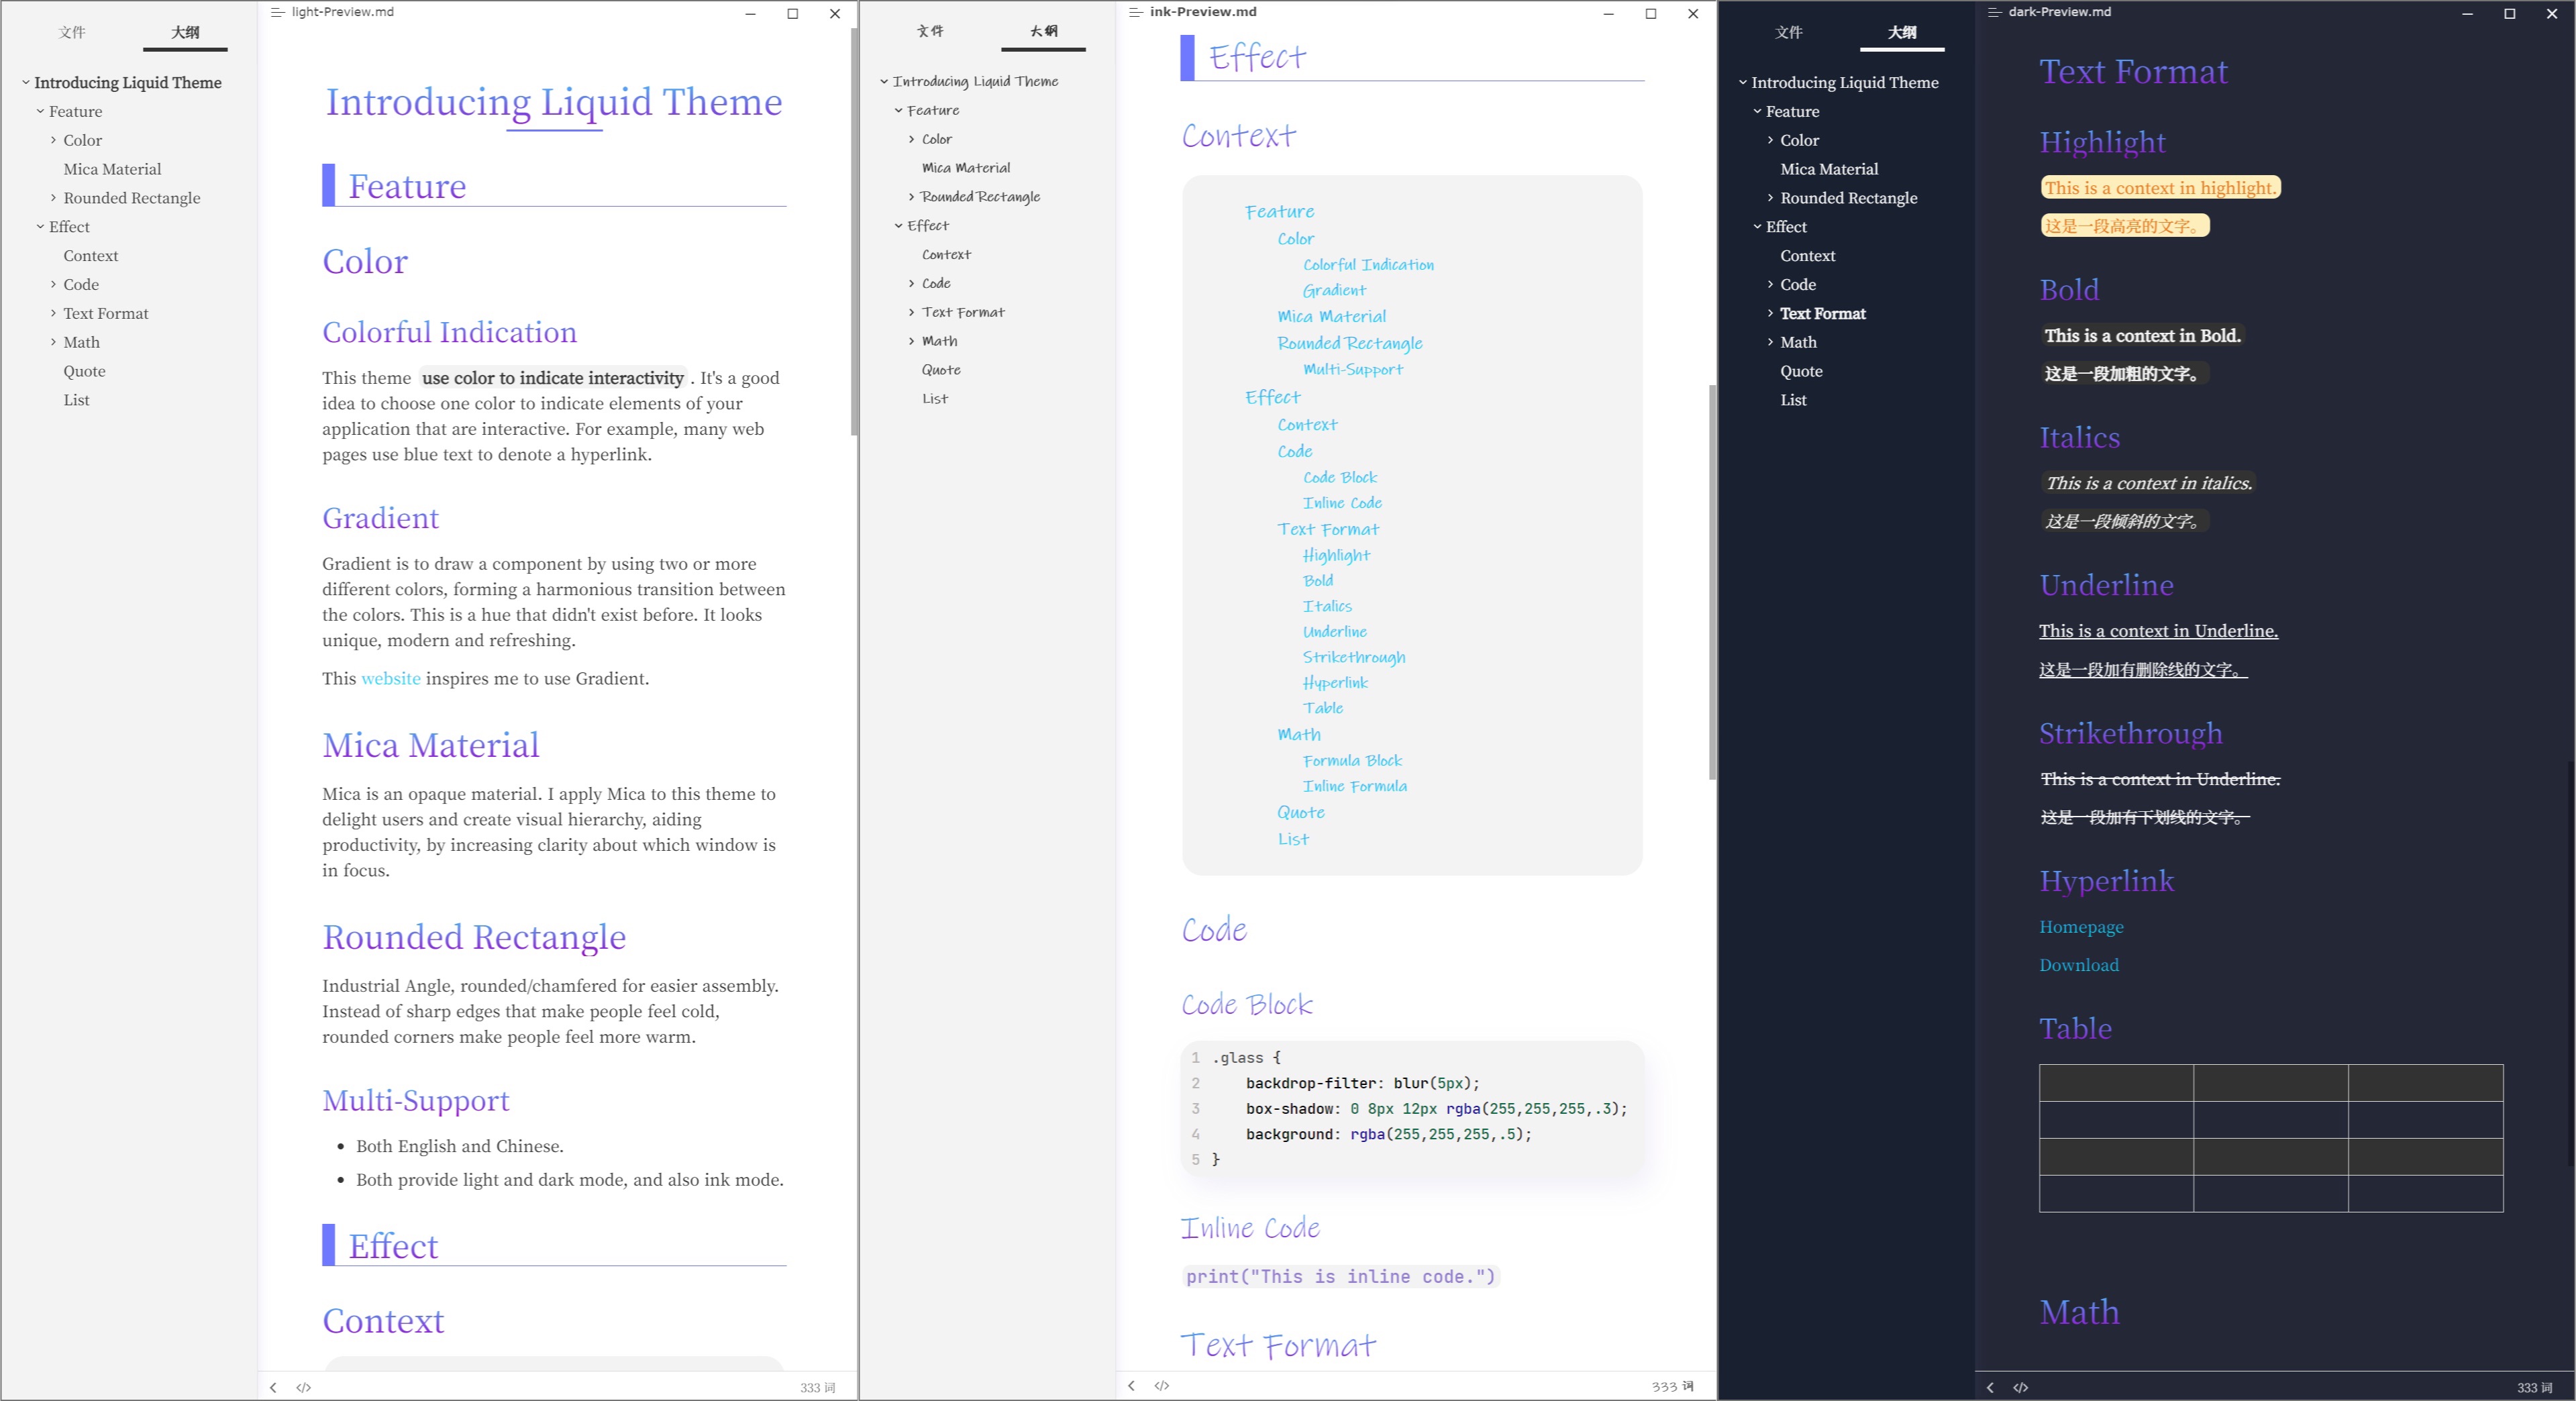Collapse the Feature node in light outline
This screenshot has width=2576, height=1401.
click(40, 111)
